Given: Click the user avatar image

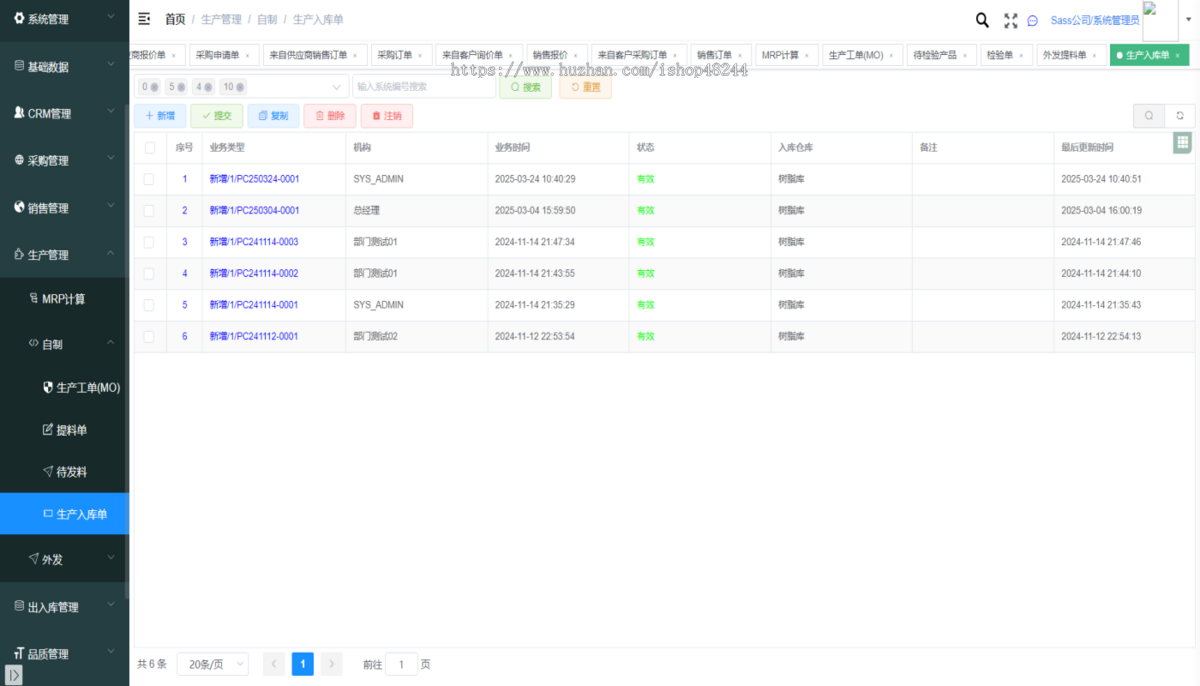Looking at the screenshot, I should pos(1160,20).
